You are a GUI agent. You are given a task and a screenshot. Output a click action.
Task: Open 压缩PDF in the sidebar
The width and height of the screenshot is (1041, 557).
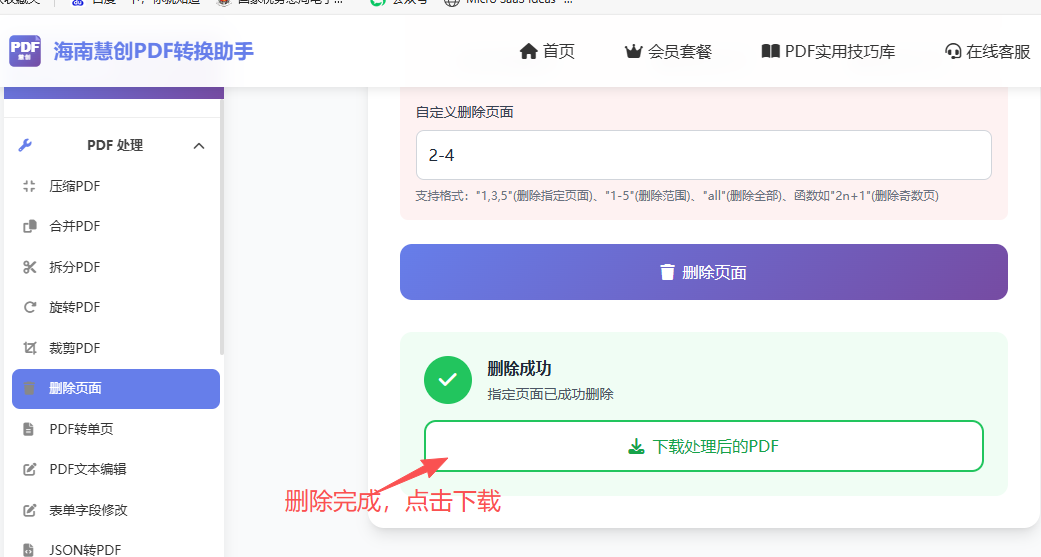click(x=74, y=187)
